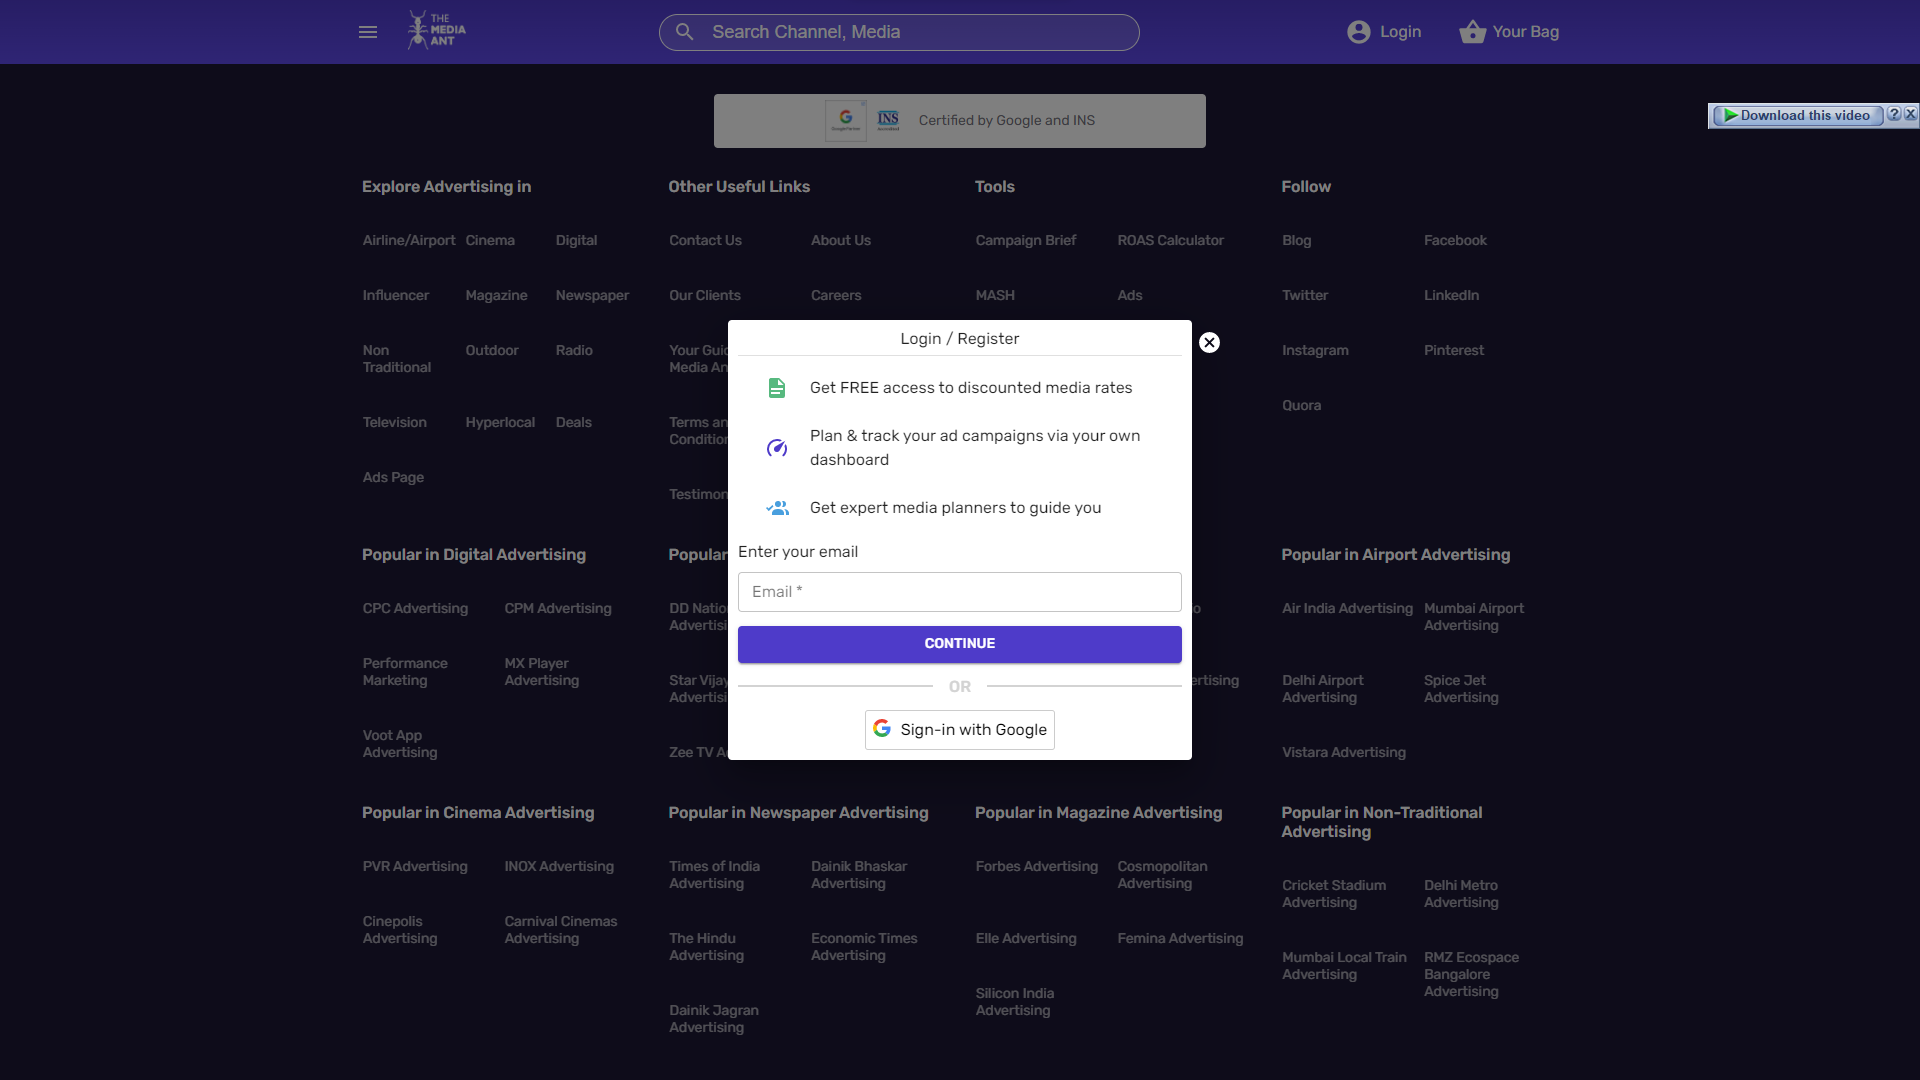This screenshot has width=1920, height=1080.
Task: Open the hamburger menu icon
Action: 368,32
